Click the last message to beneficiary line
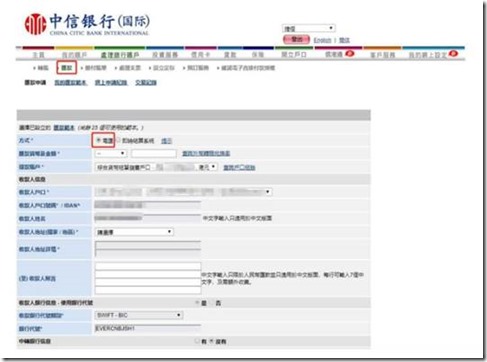This screenshot has width=487, height=362. tap(148, 290)
